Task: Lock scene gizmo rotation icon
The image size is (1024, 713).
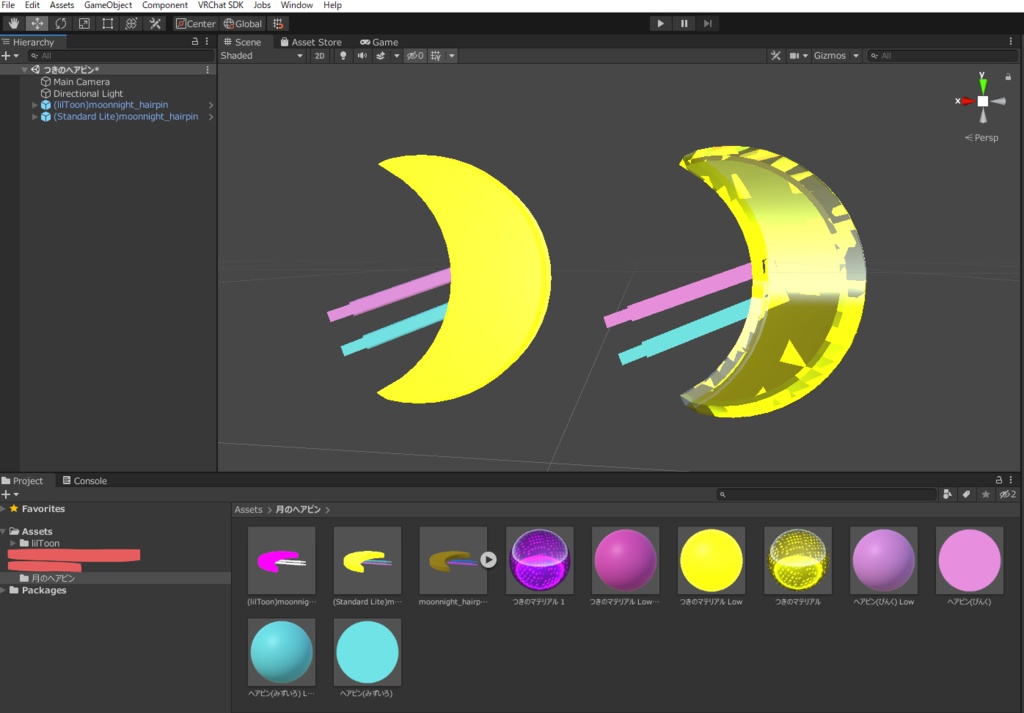Action: [x=1008, y=77]
